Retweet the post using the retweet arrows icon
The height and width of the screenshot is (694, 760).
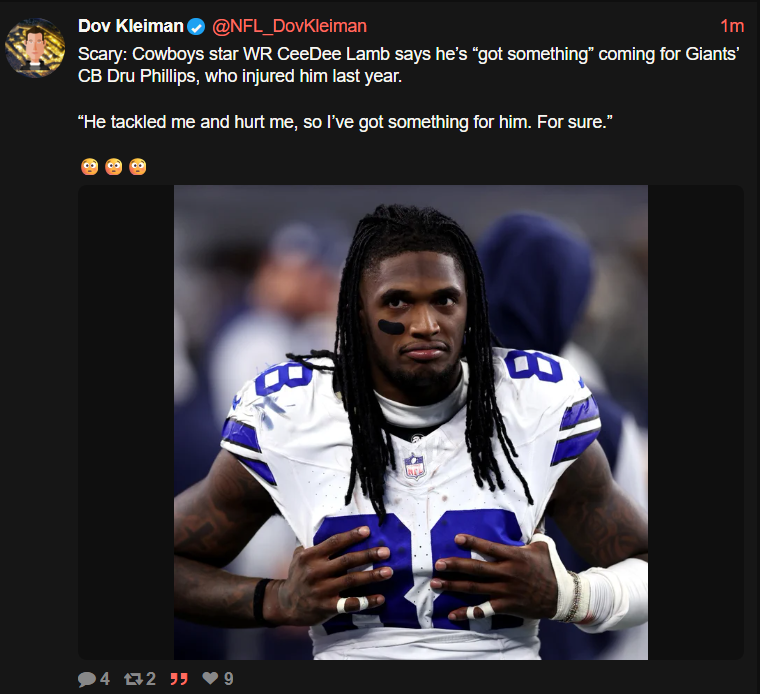point(133,678)
